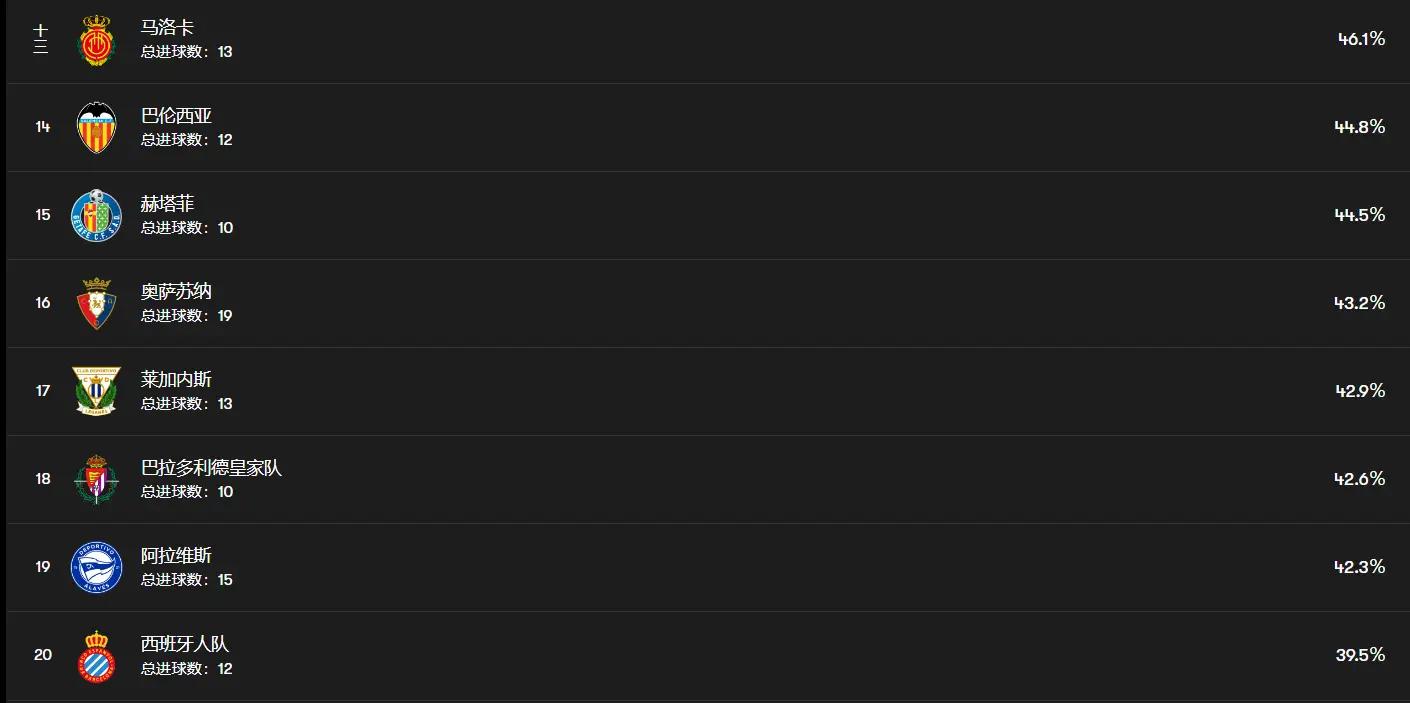1410x703 pixels.
Task: Open team name 巴伦西亚
Action: point(176,116)
